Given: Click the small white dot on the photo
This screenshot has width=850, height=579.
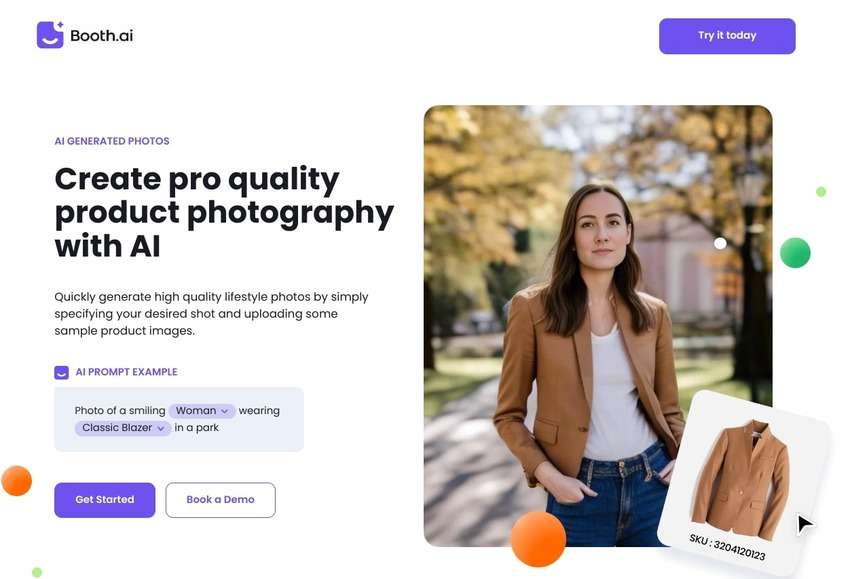Looking at the screenshot, I should pyautogui.click(x=720, y=243).
